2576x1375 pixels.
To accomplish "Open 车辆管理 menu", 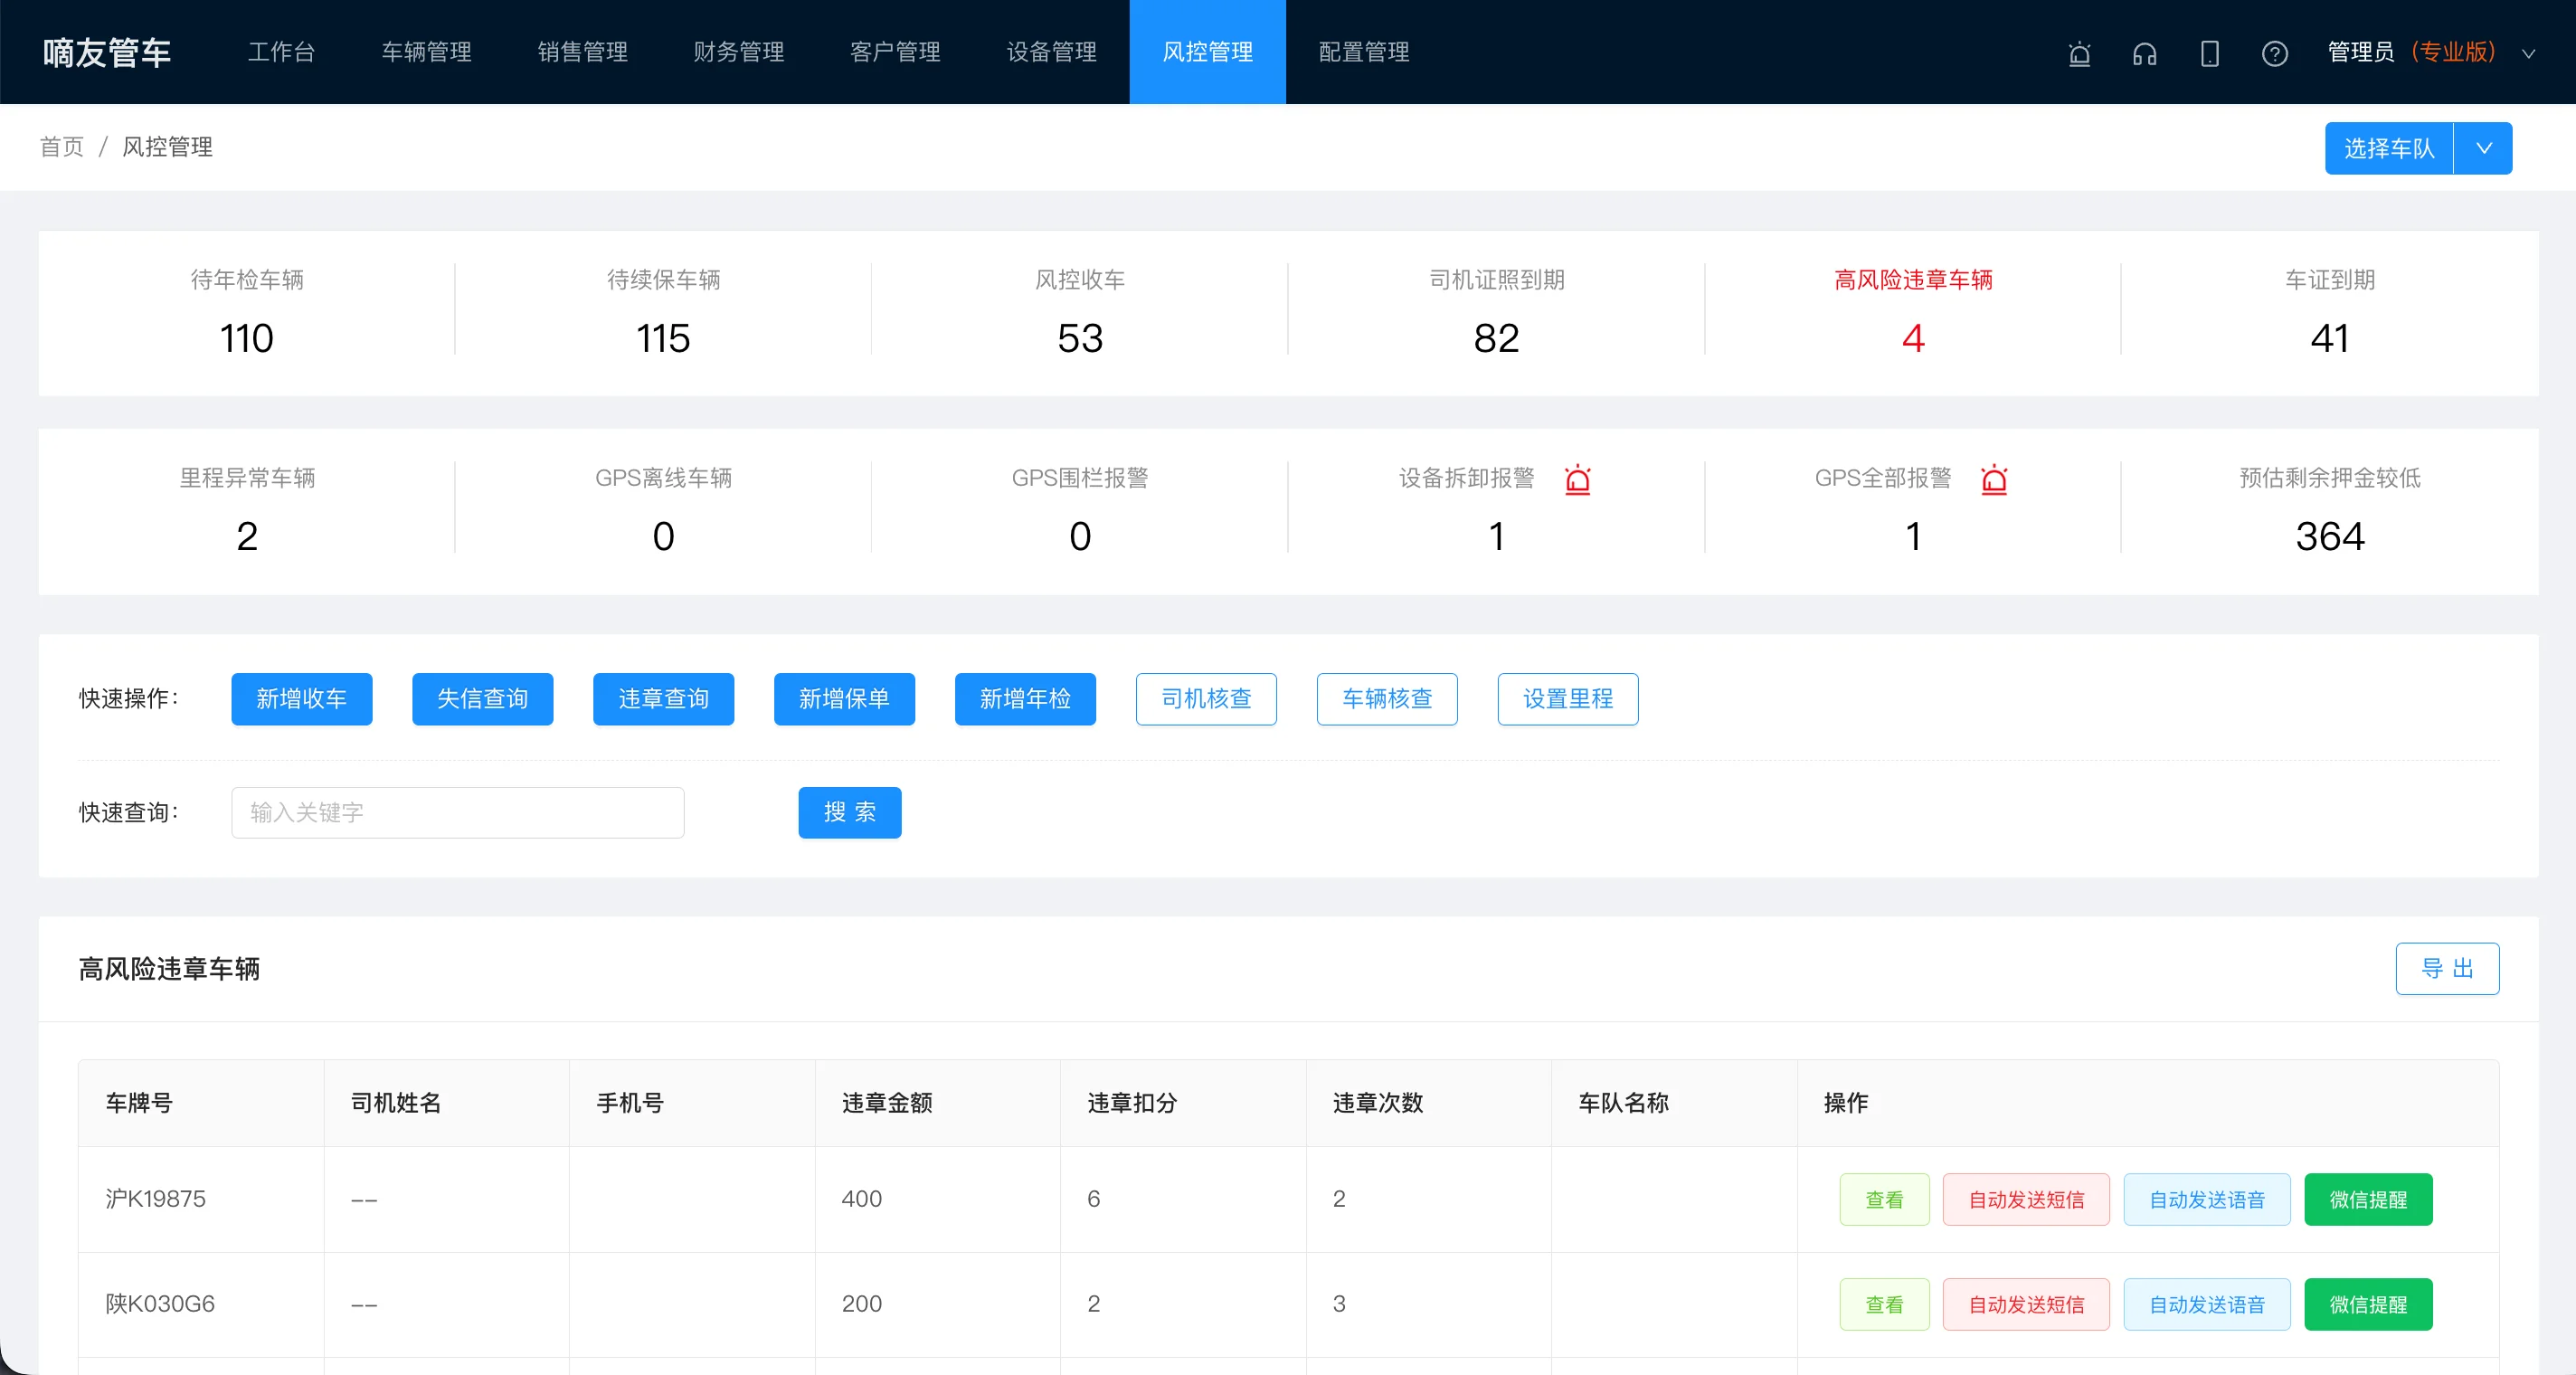I will pyautogui.click(x=427, y=52).
